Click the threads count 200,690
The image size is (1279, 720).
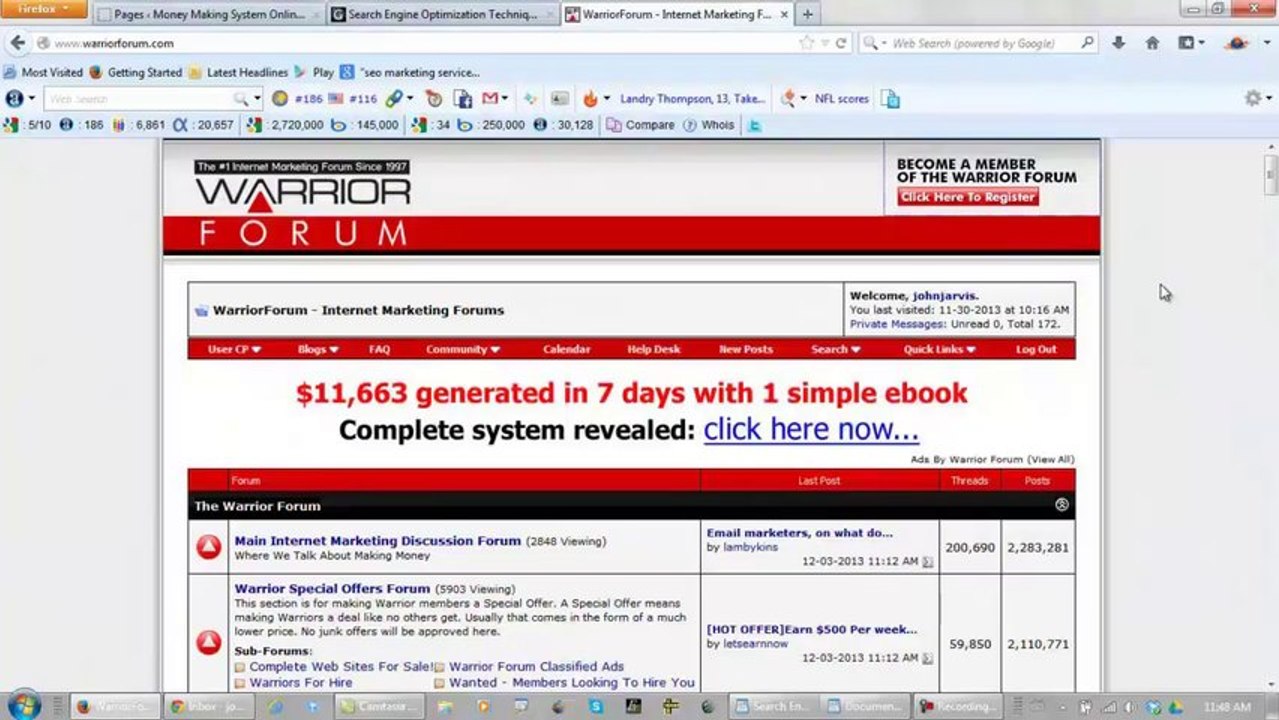(970, 547)
